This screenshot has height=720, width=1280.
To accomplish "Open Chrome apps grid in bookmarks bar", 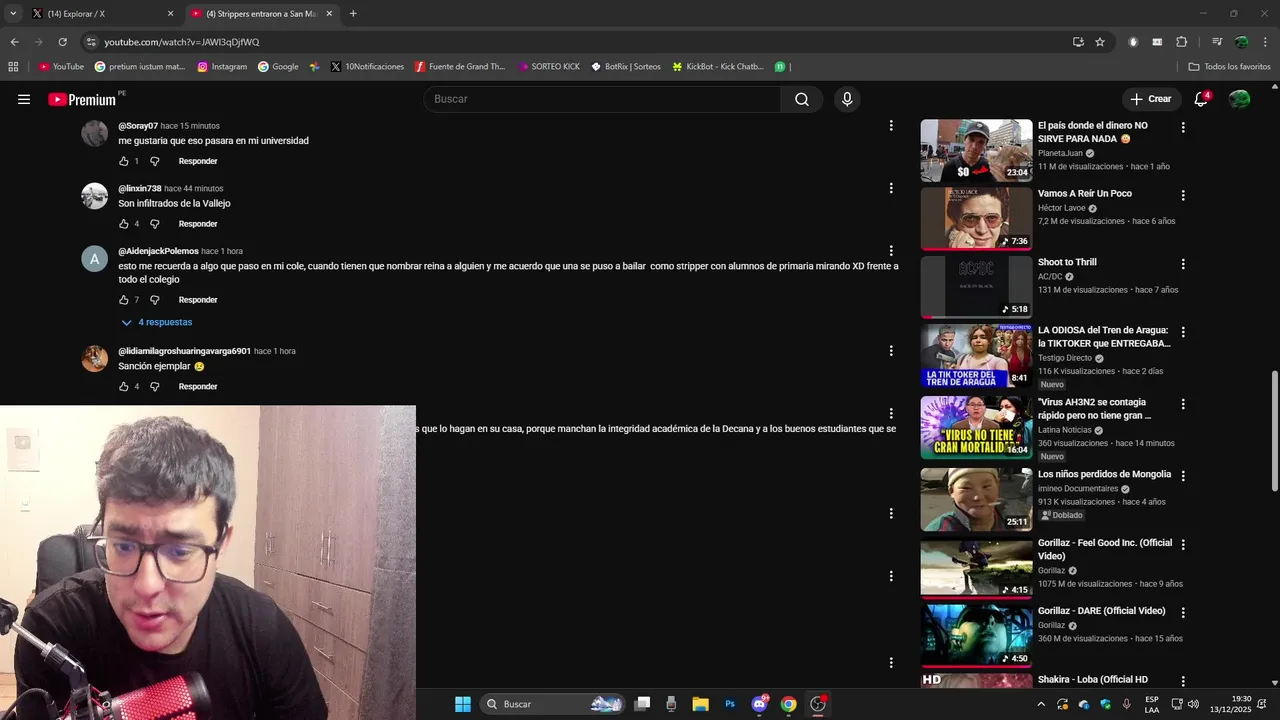I will coord(13,67).
